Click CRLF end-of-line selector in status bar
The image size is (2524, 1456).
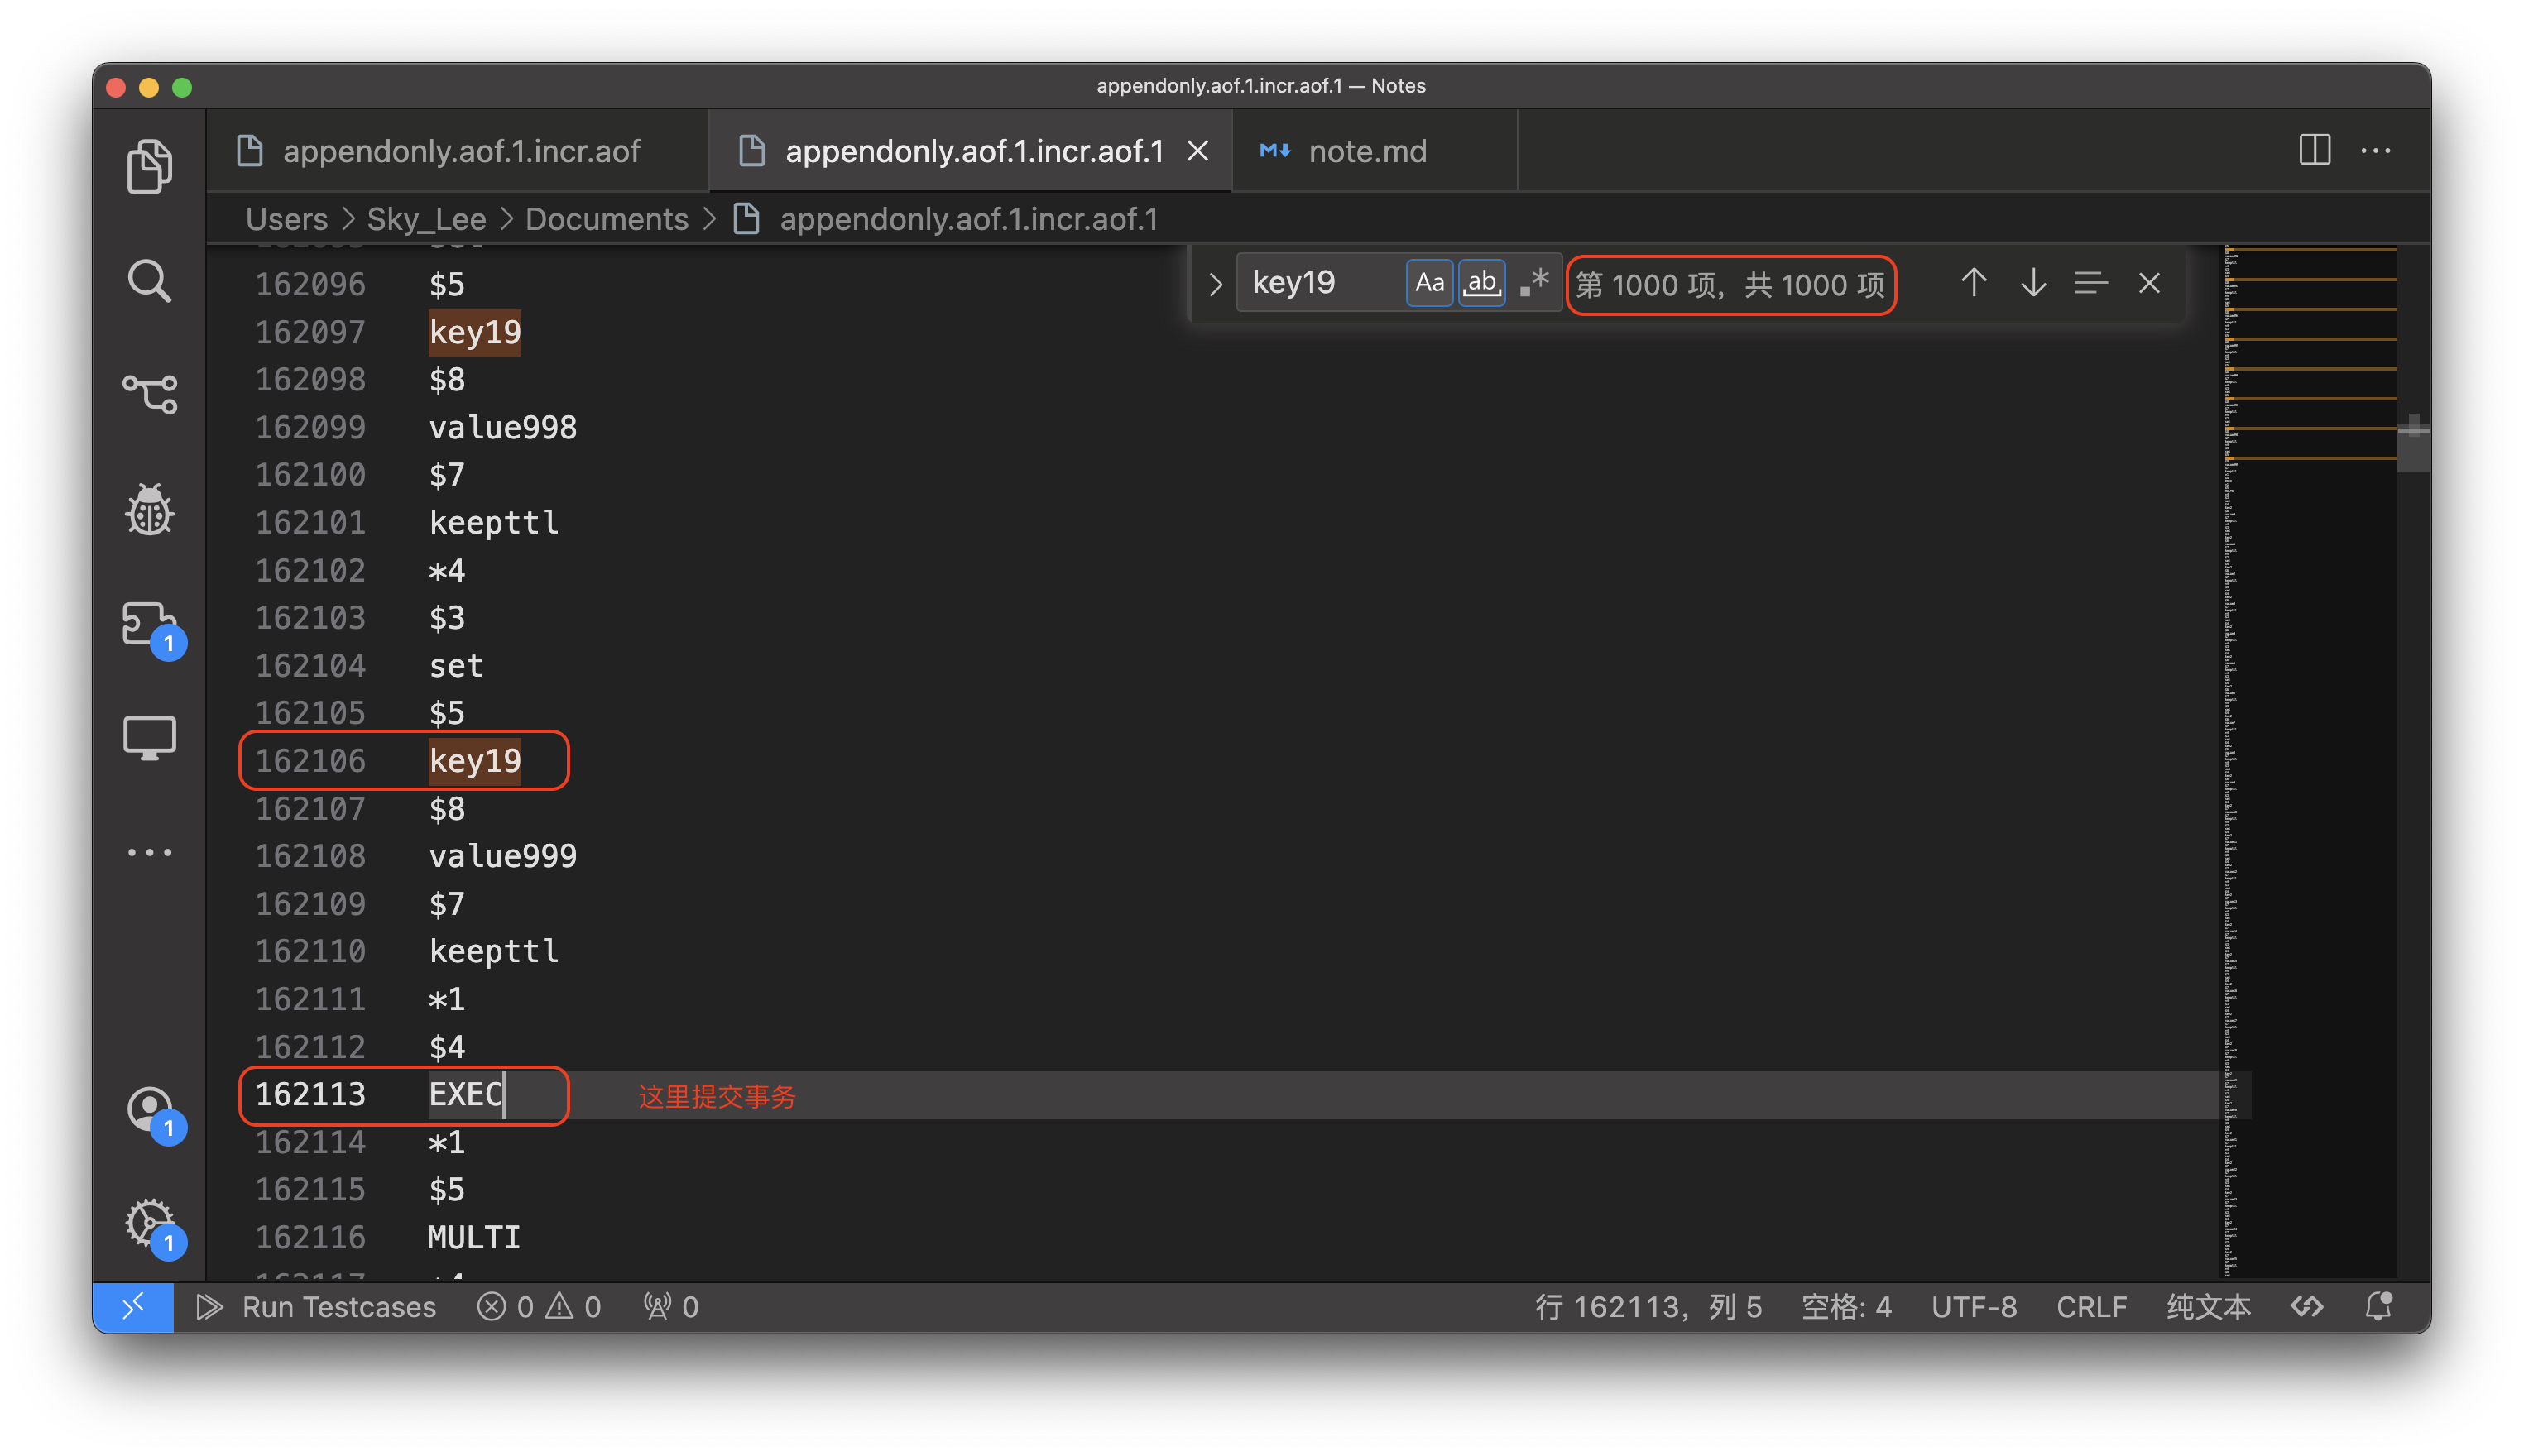tap(2090, 1306)
